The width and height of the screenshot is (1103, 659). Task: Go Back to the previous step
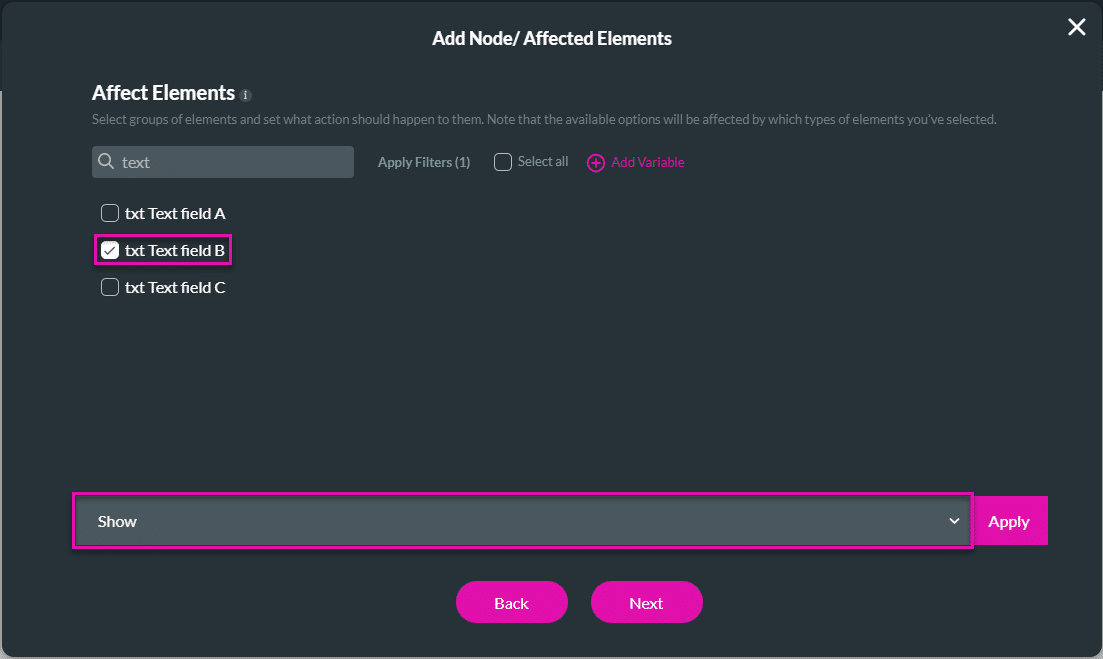click(x=511, y=603)
